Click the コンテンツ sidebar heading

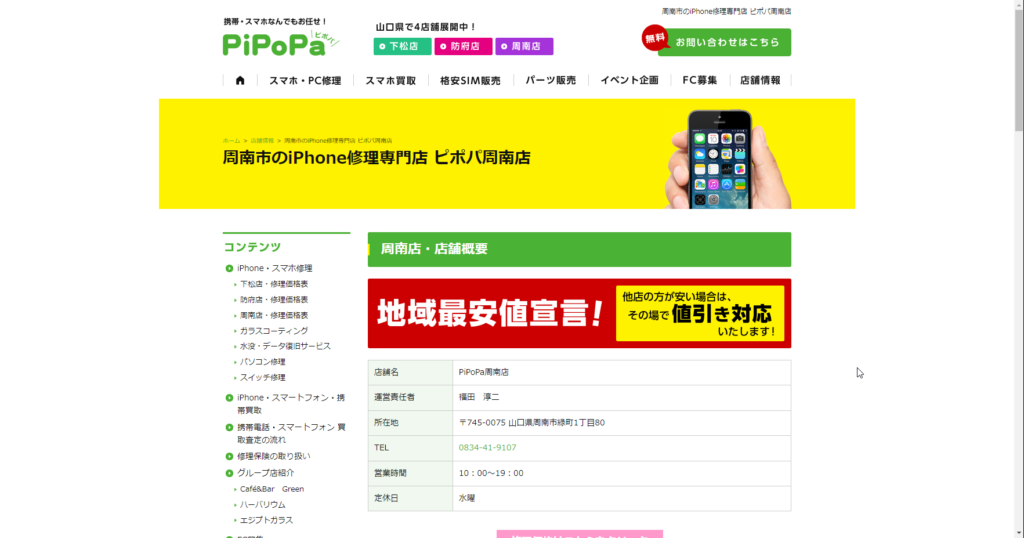252,247
